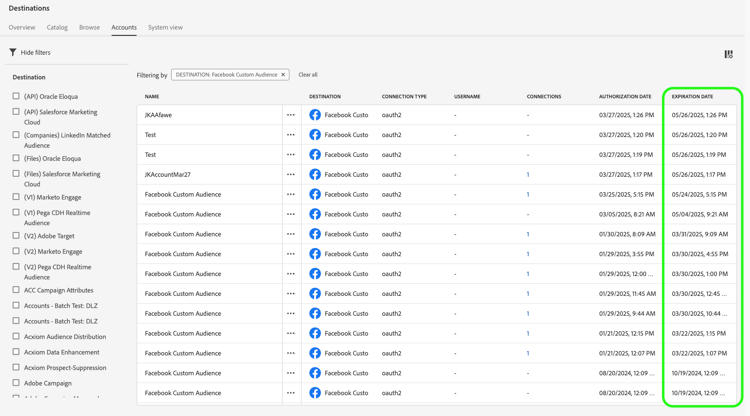Image resolution: width=750 pixels, height=416 pixels.
Task: Sort by the Expiration Date column header
Action: pyautogui.click(x=692, y=97)
